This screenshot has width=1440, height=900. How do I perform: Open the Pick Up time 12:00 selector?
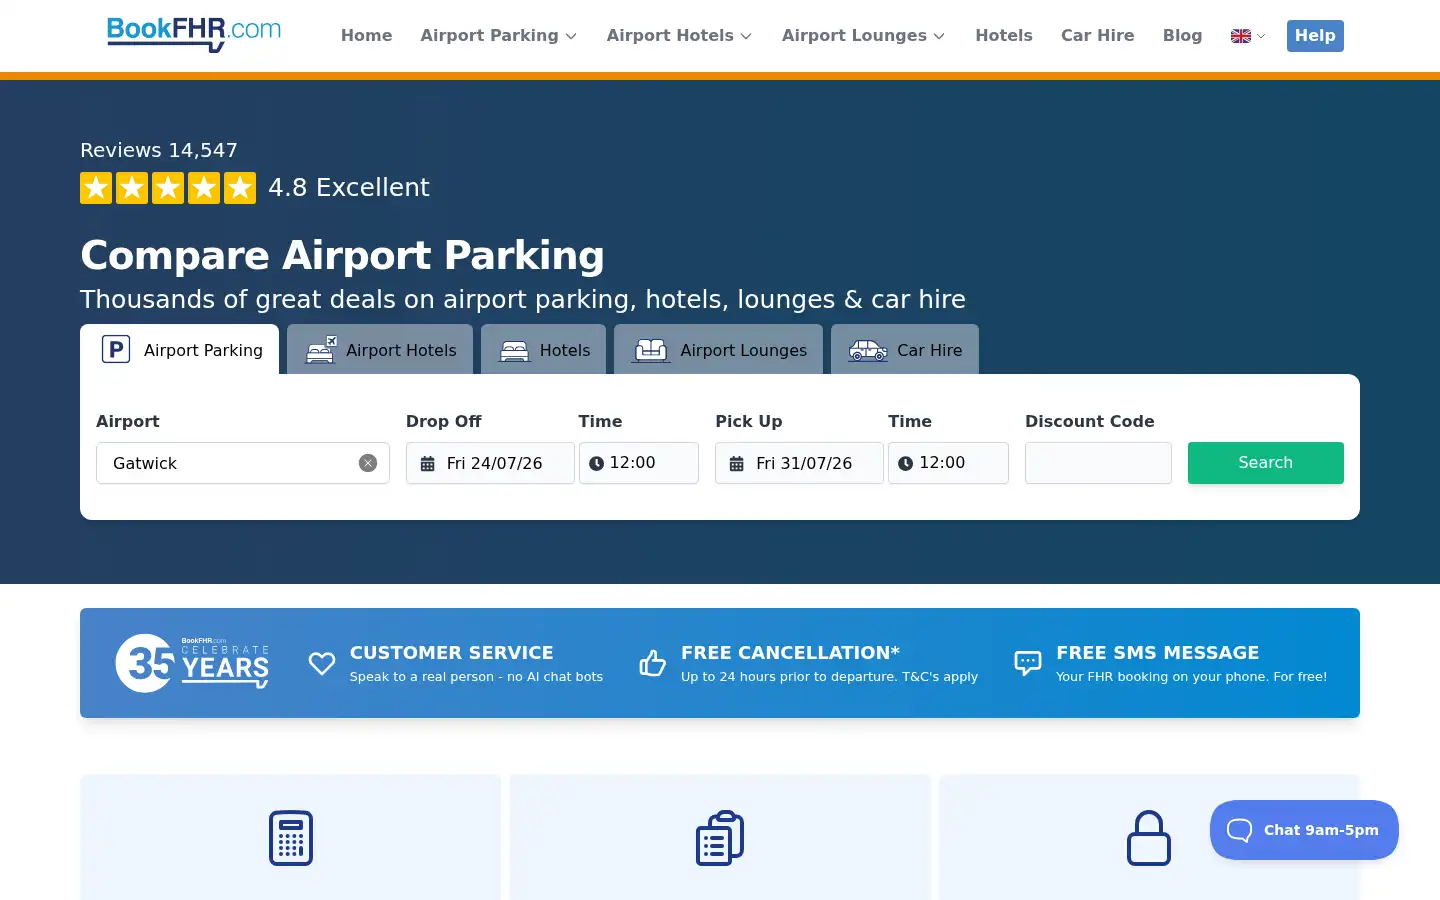[x=948, y=463]
